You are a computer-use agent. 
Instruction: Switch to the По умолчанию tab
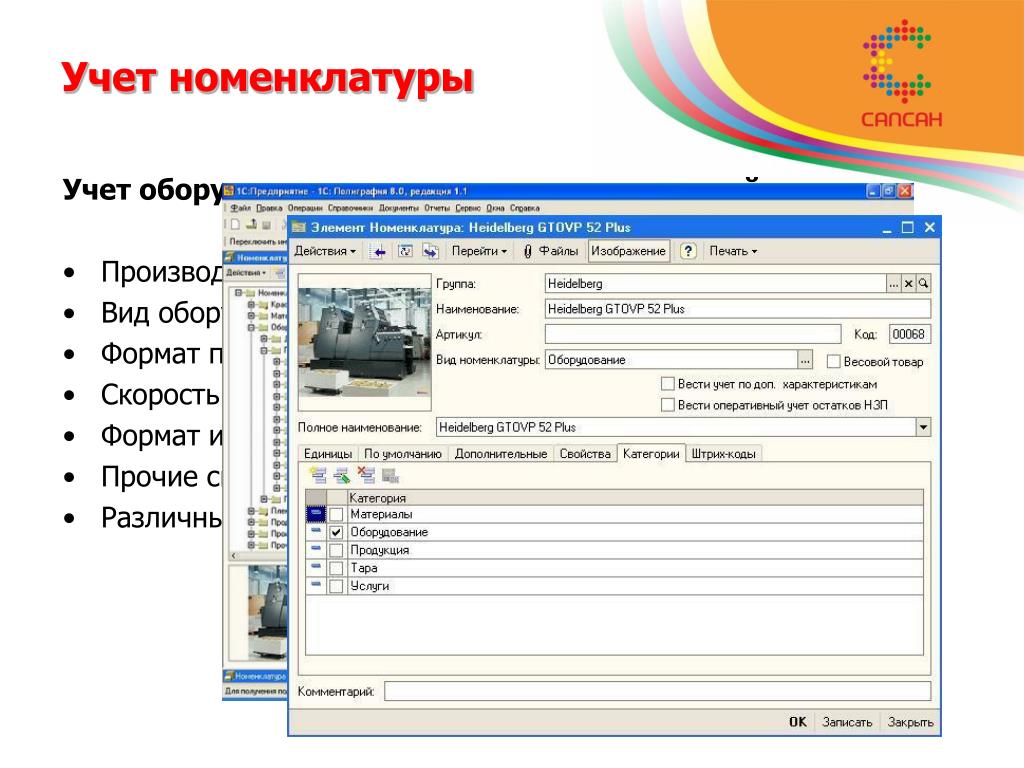tap(403, 454)
